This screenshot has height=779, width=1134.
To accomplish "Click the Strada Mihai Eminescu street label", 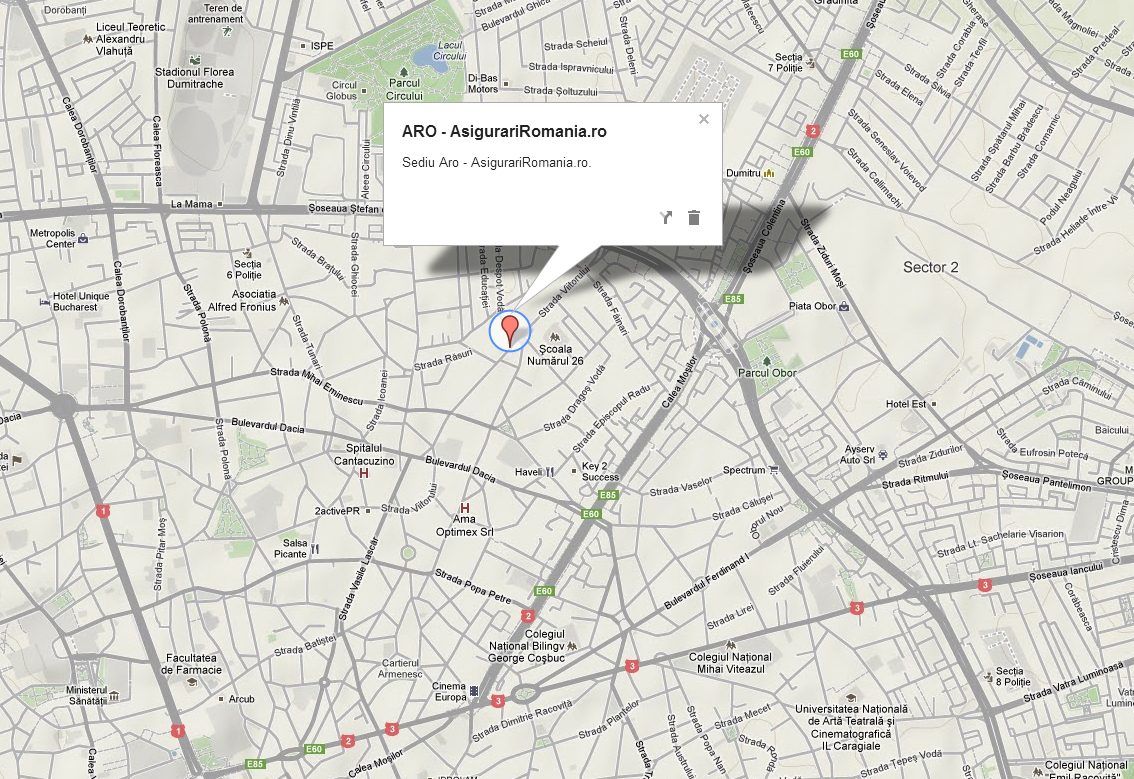I will click(x=317, y=386).
